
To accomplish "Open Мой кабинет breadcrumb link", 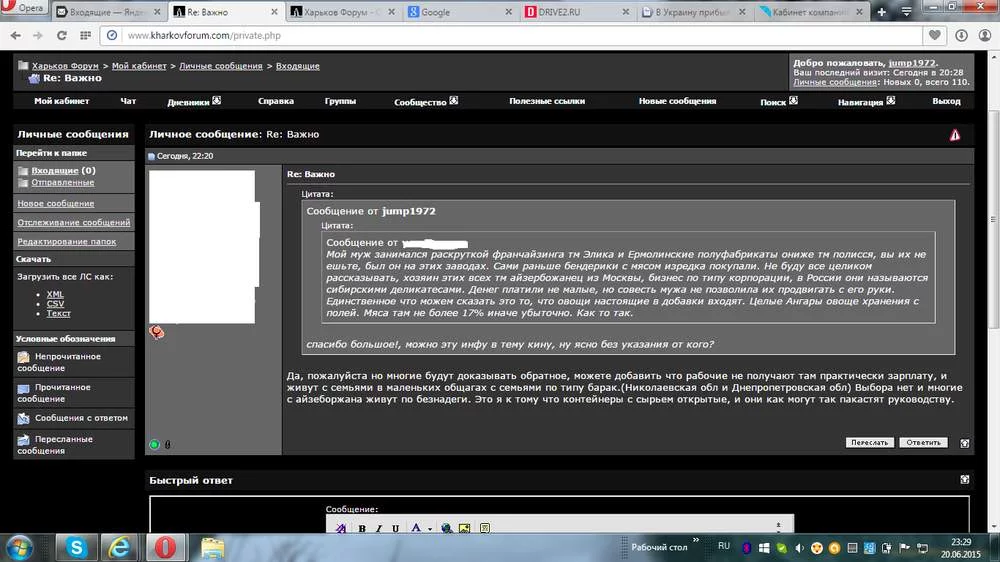I will pos(139,66).
